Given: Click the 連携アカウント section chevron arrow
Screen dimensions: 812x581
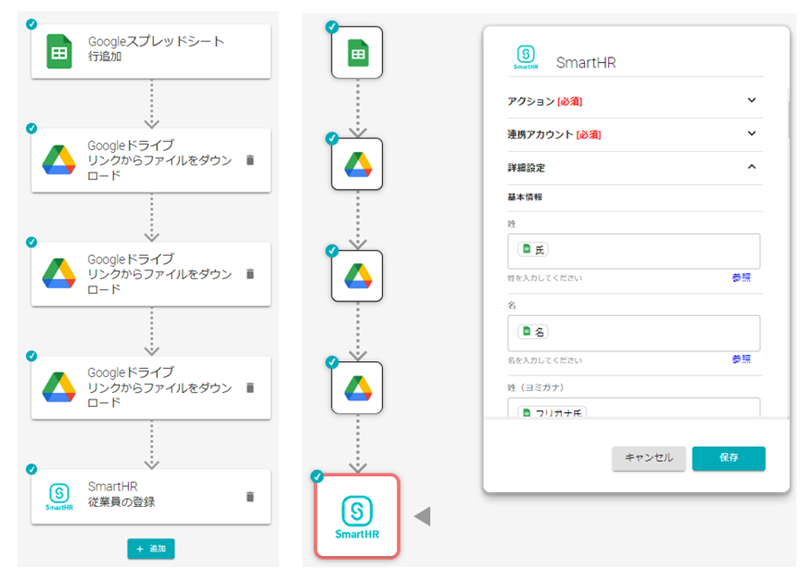Looking at the screenshot, I should [752, 133].
